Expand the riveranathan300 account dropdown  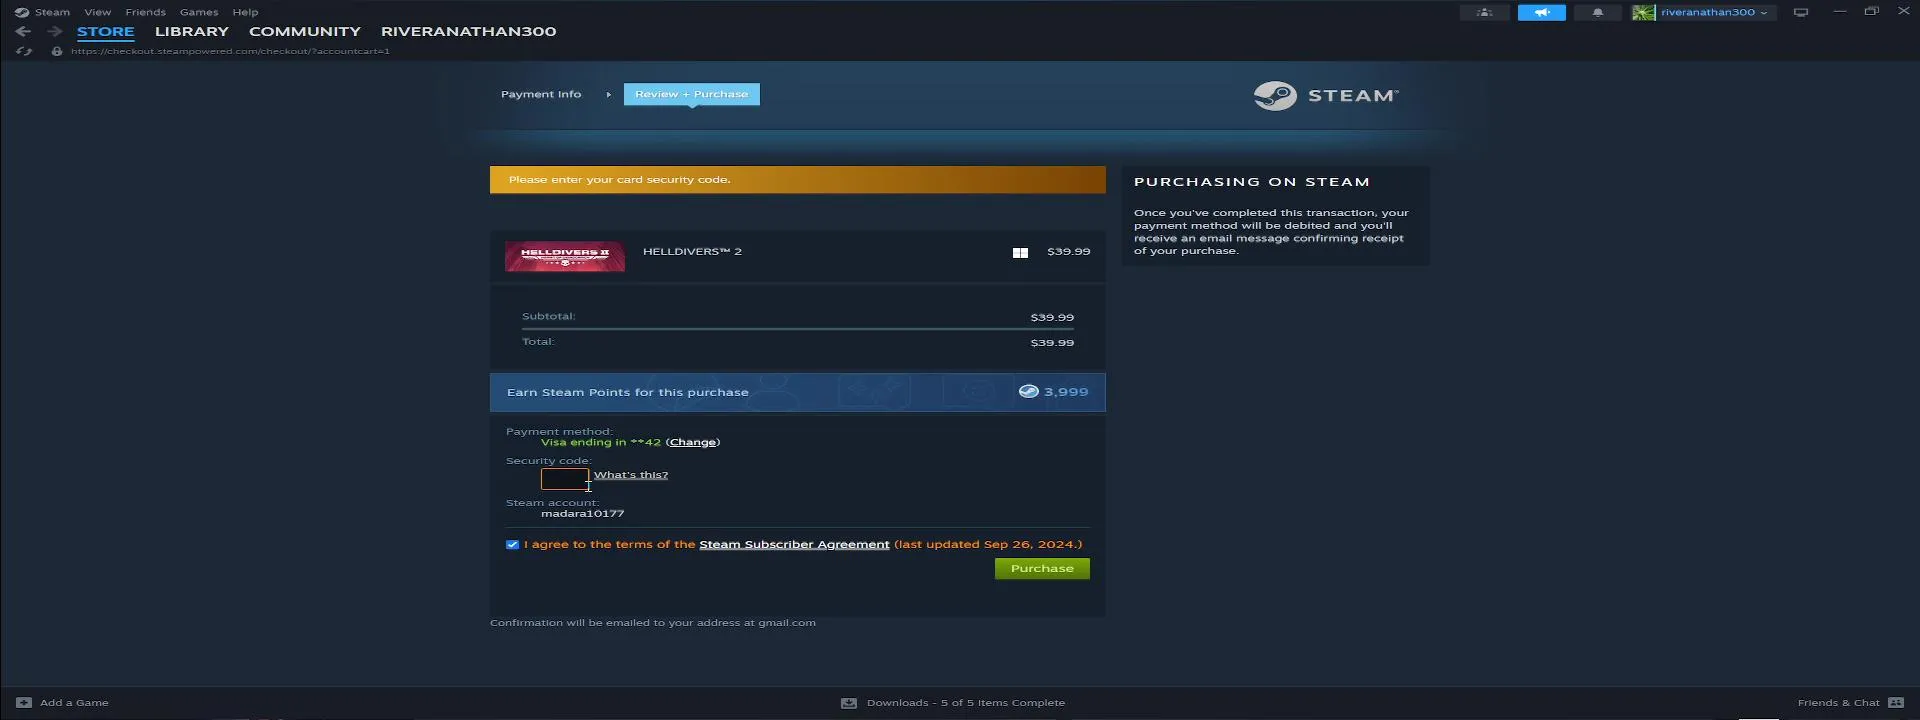[1713, 12]
